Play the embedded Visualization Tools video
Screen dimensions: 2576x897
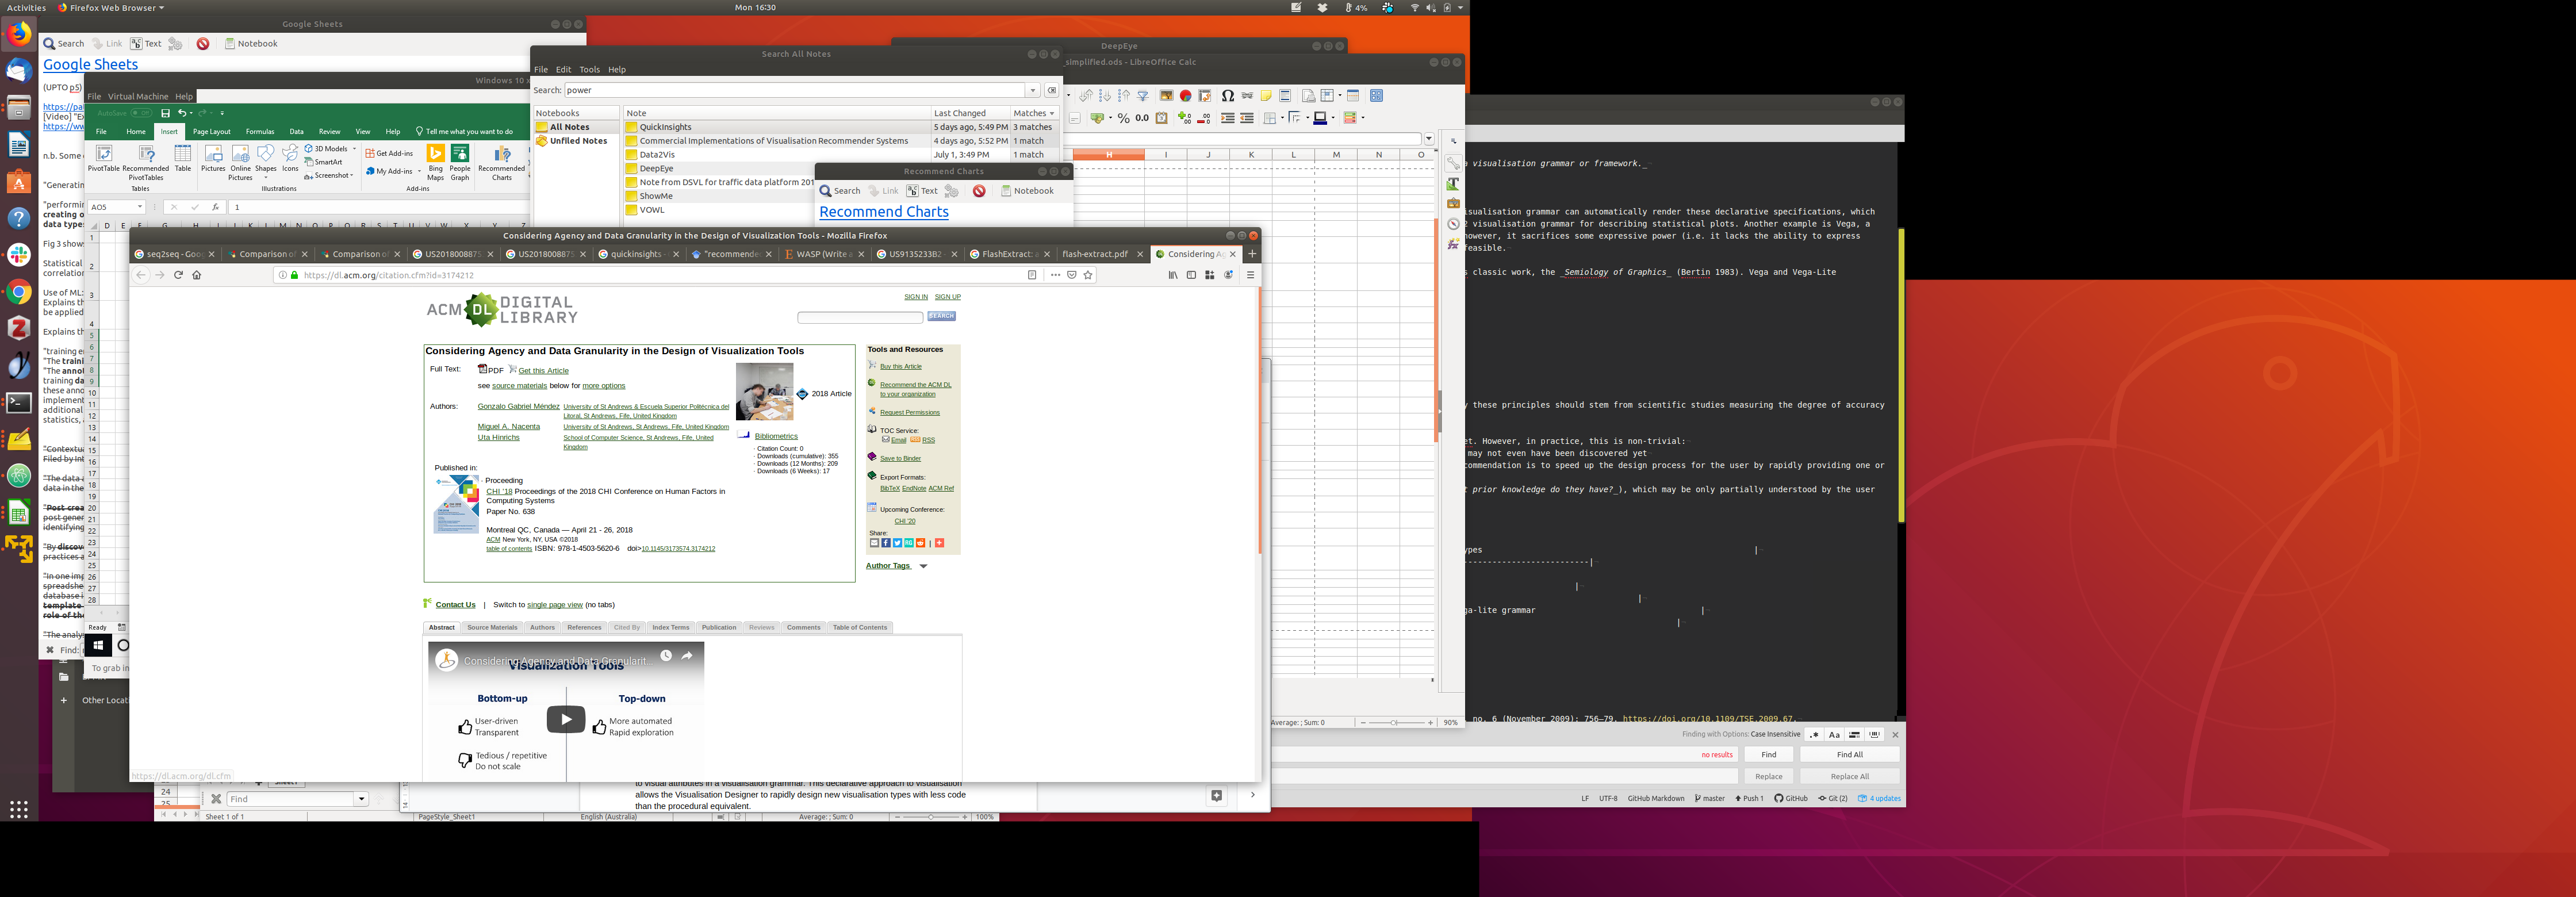point(565,719)
